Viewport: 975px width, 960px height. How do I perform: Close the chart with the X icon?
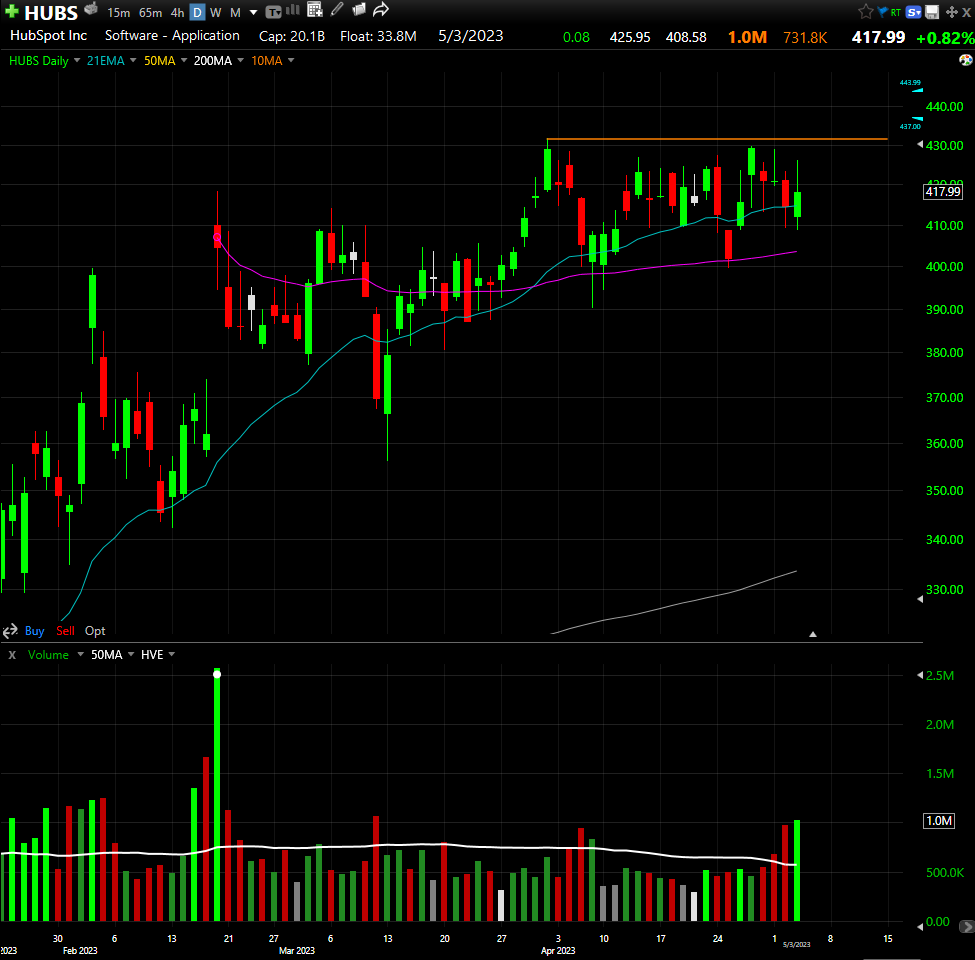pyautogui.click(x=966, y=12)
